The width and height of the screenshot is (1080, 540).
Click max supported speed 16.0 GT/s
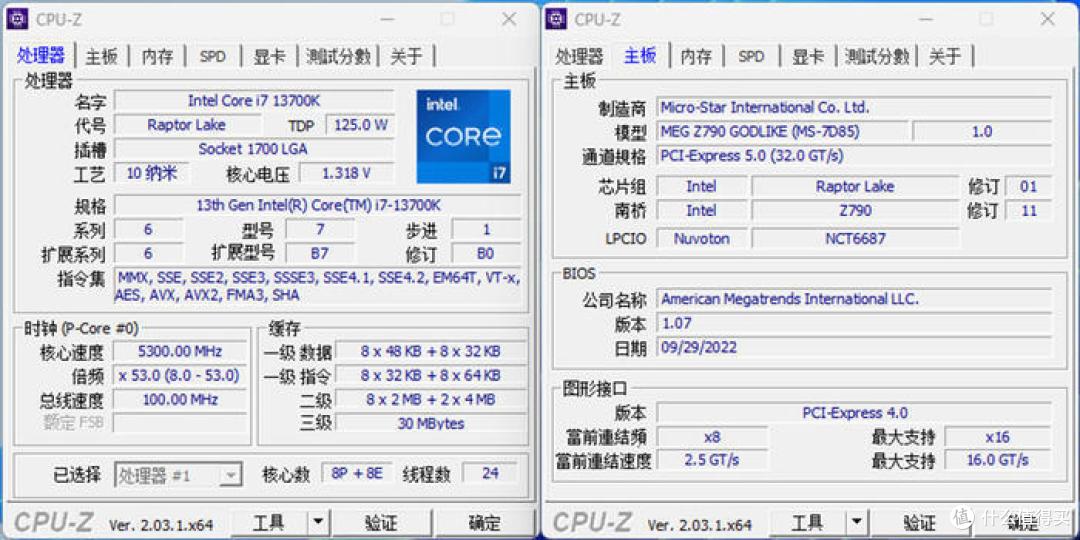click(997, 459)
